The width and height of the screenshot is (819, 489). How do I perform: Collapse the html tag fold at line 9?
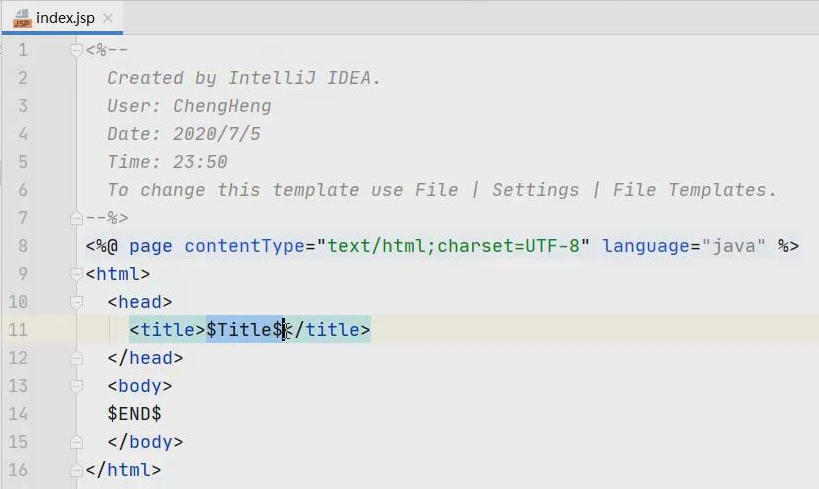pyautogui.click(x=75, y=273)
